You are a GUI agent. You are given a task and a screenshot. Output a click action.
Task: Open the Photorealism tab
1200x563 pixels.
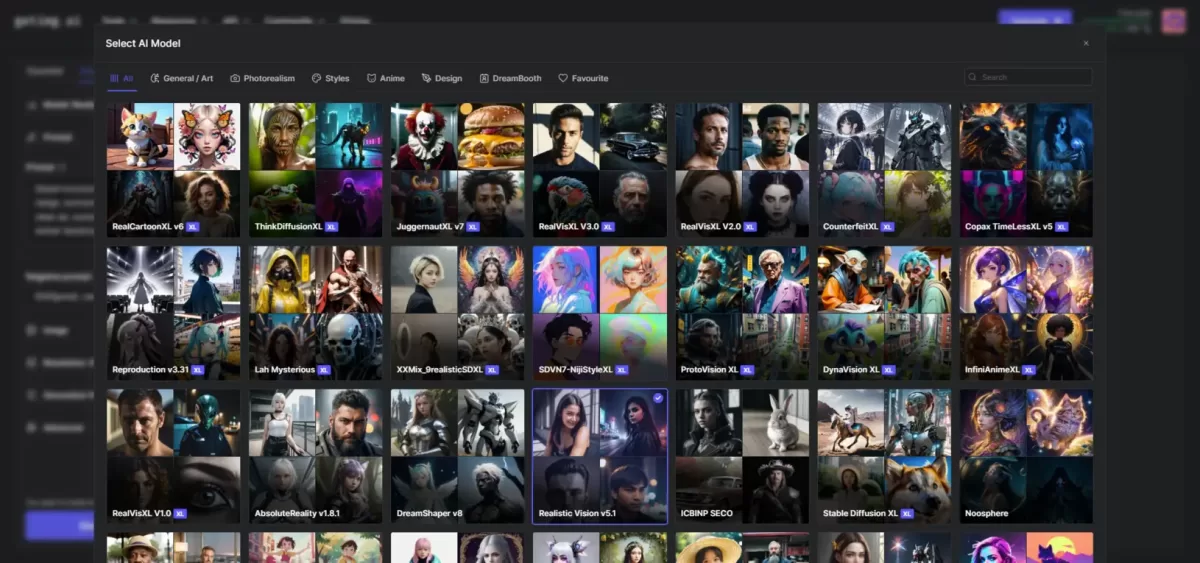263,78
